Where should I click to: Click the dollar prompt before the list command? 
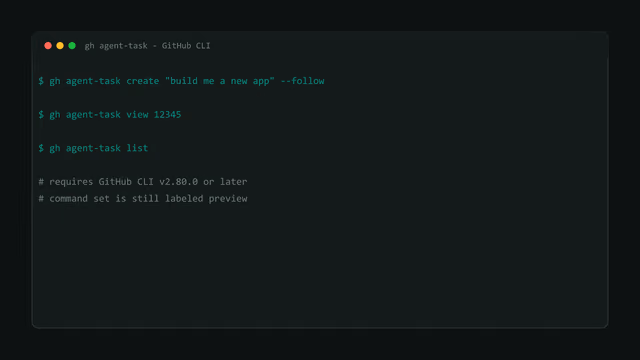pos(41,148)
